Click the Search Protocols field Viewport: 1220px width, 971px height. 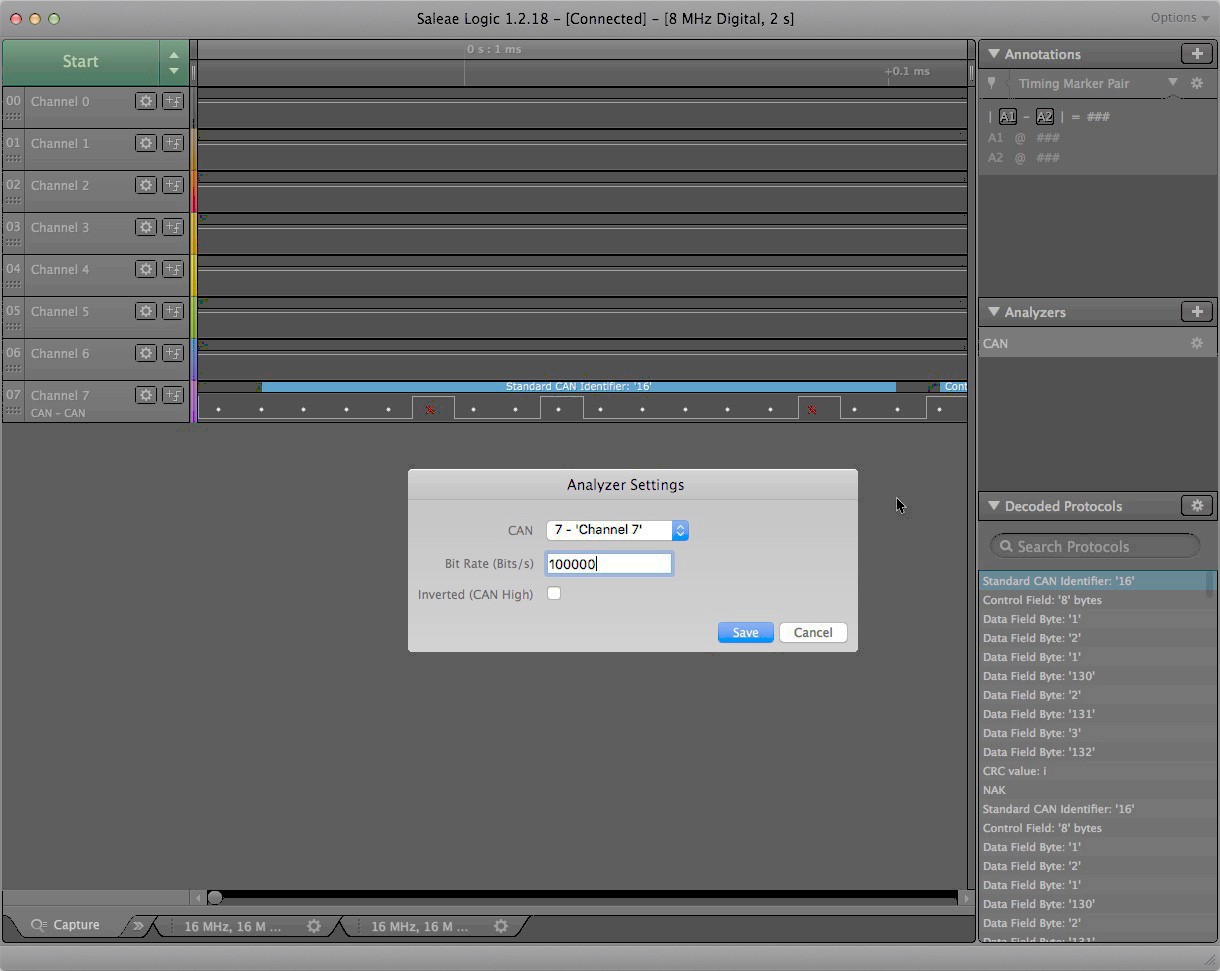point(1095,546)
